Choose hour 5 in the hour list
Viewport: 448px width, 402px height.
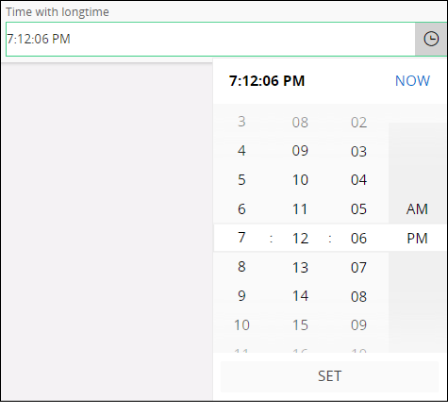pyautogui.click(x=242, y=180)
